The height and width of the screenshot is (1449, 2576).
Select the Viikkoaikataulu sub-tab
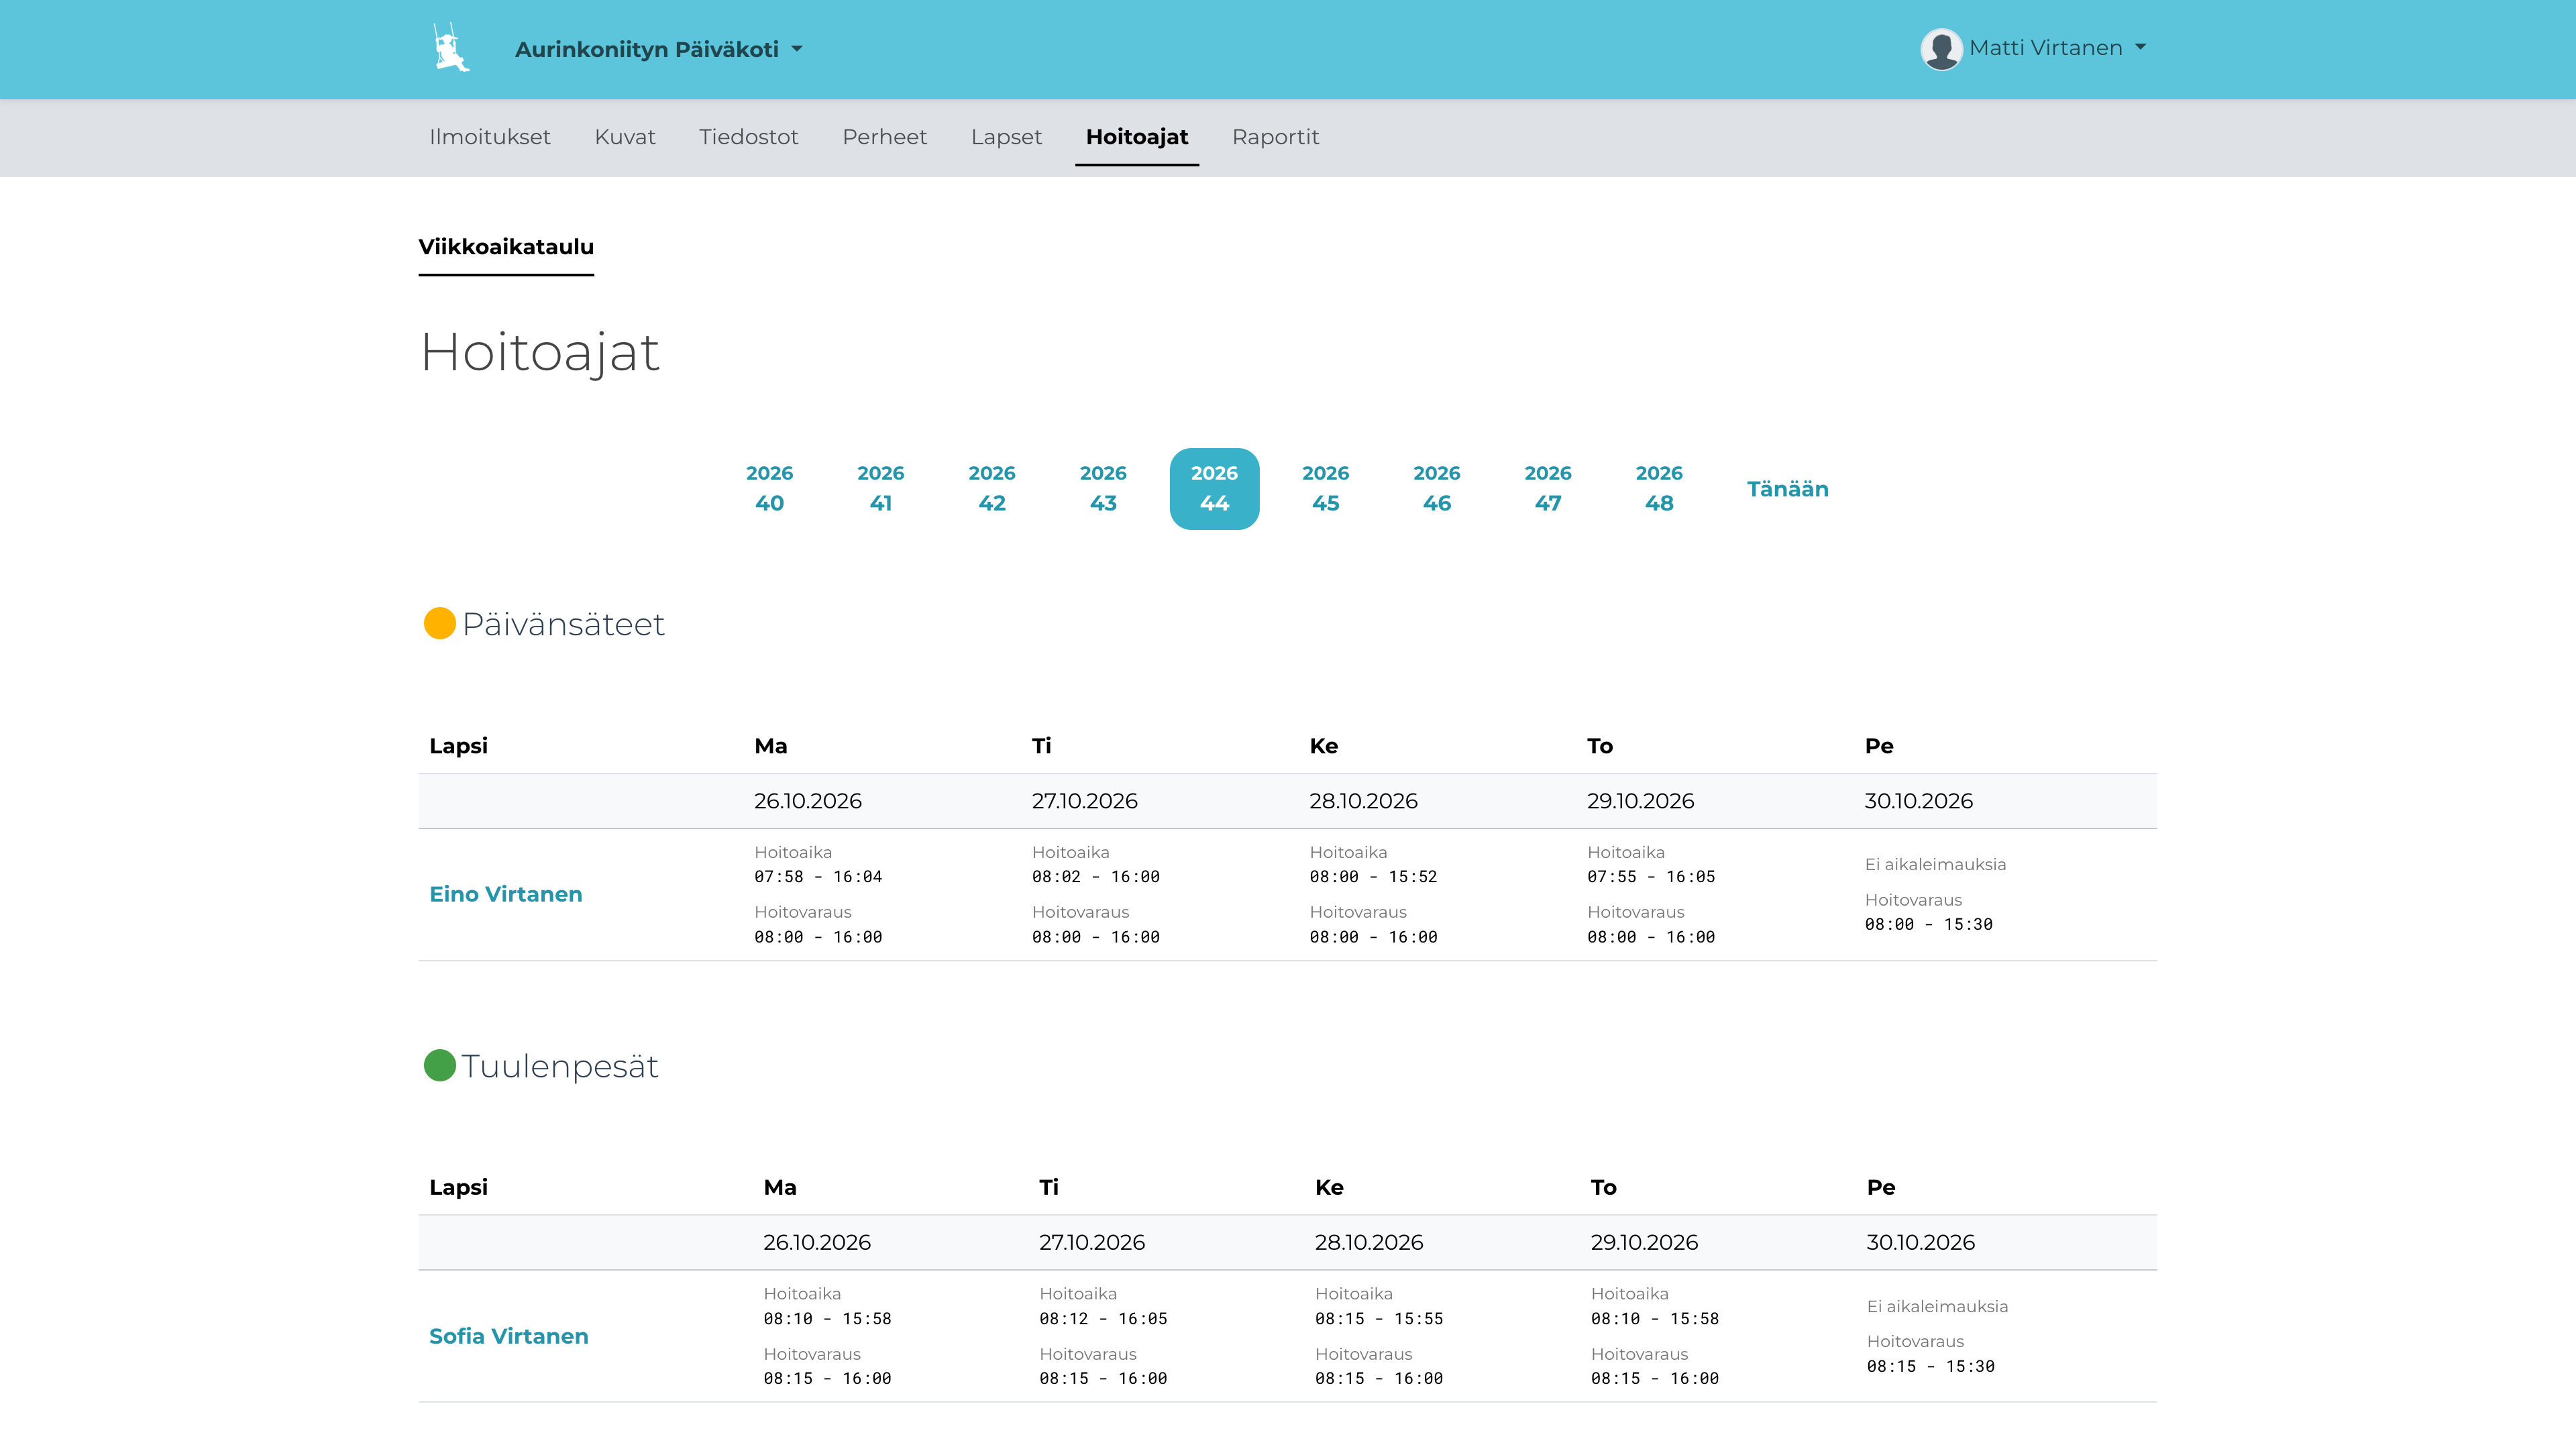506,247
